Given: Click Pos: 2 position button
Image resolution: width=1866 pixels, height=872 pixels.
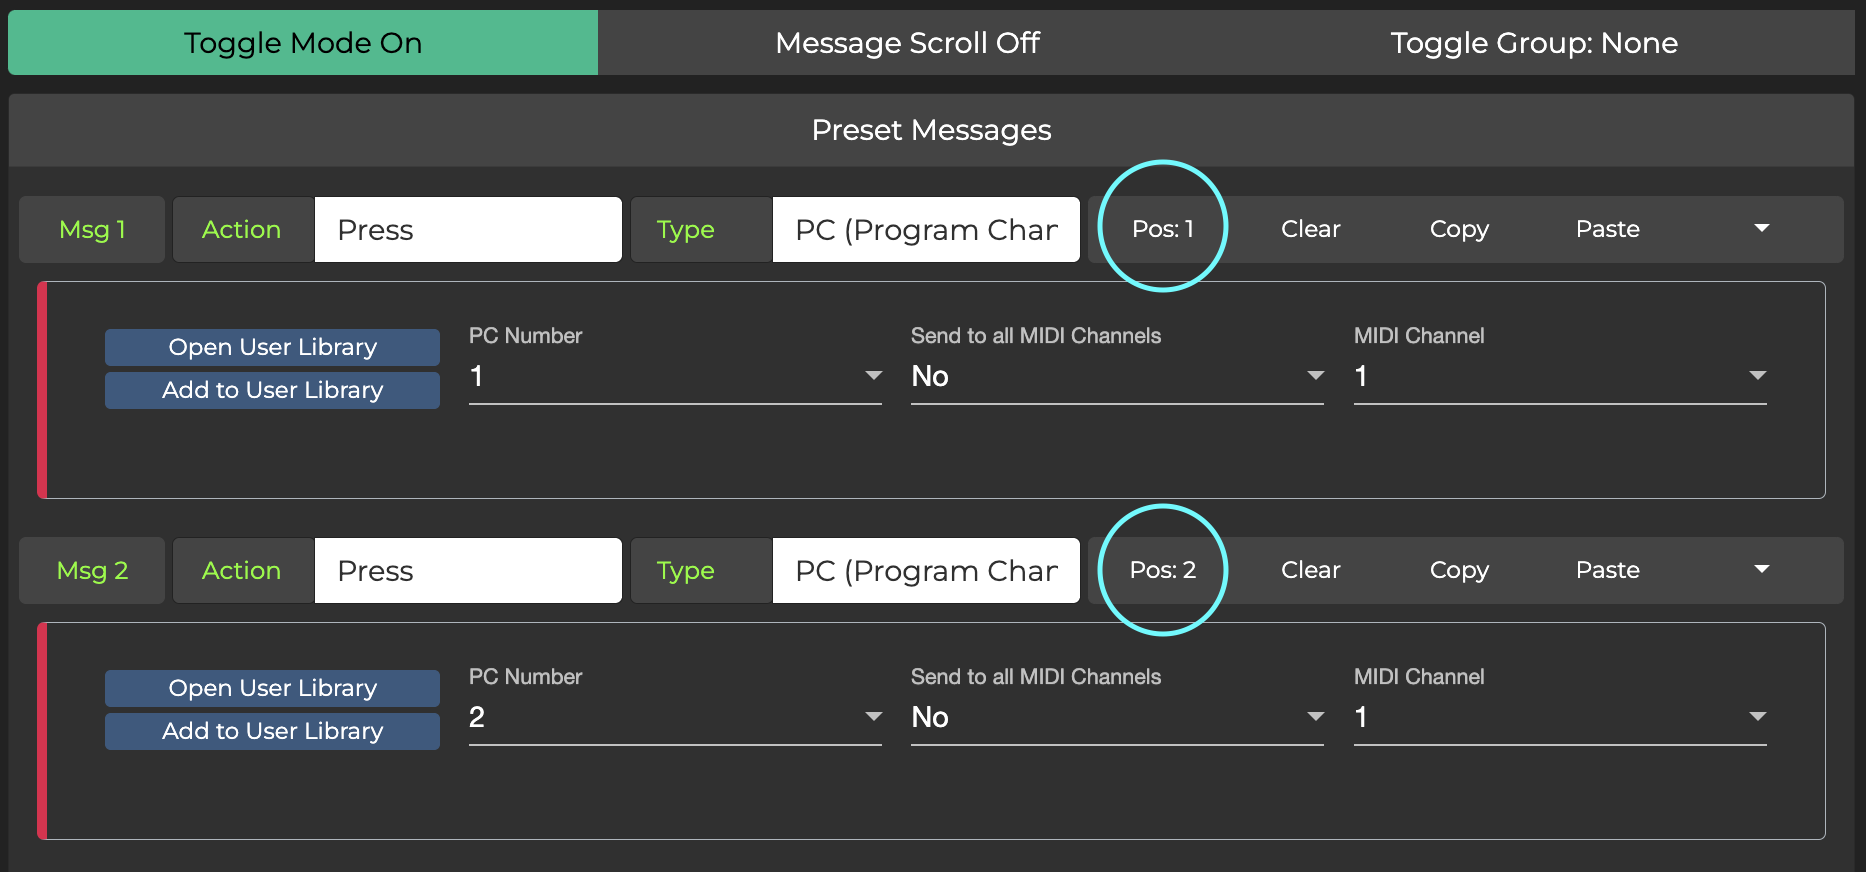Looking at the screenshot, I should [x=1162, y=570].
